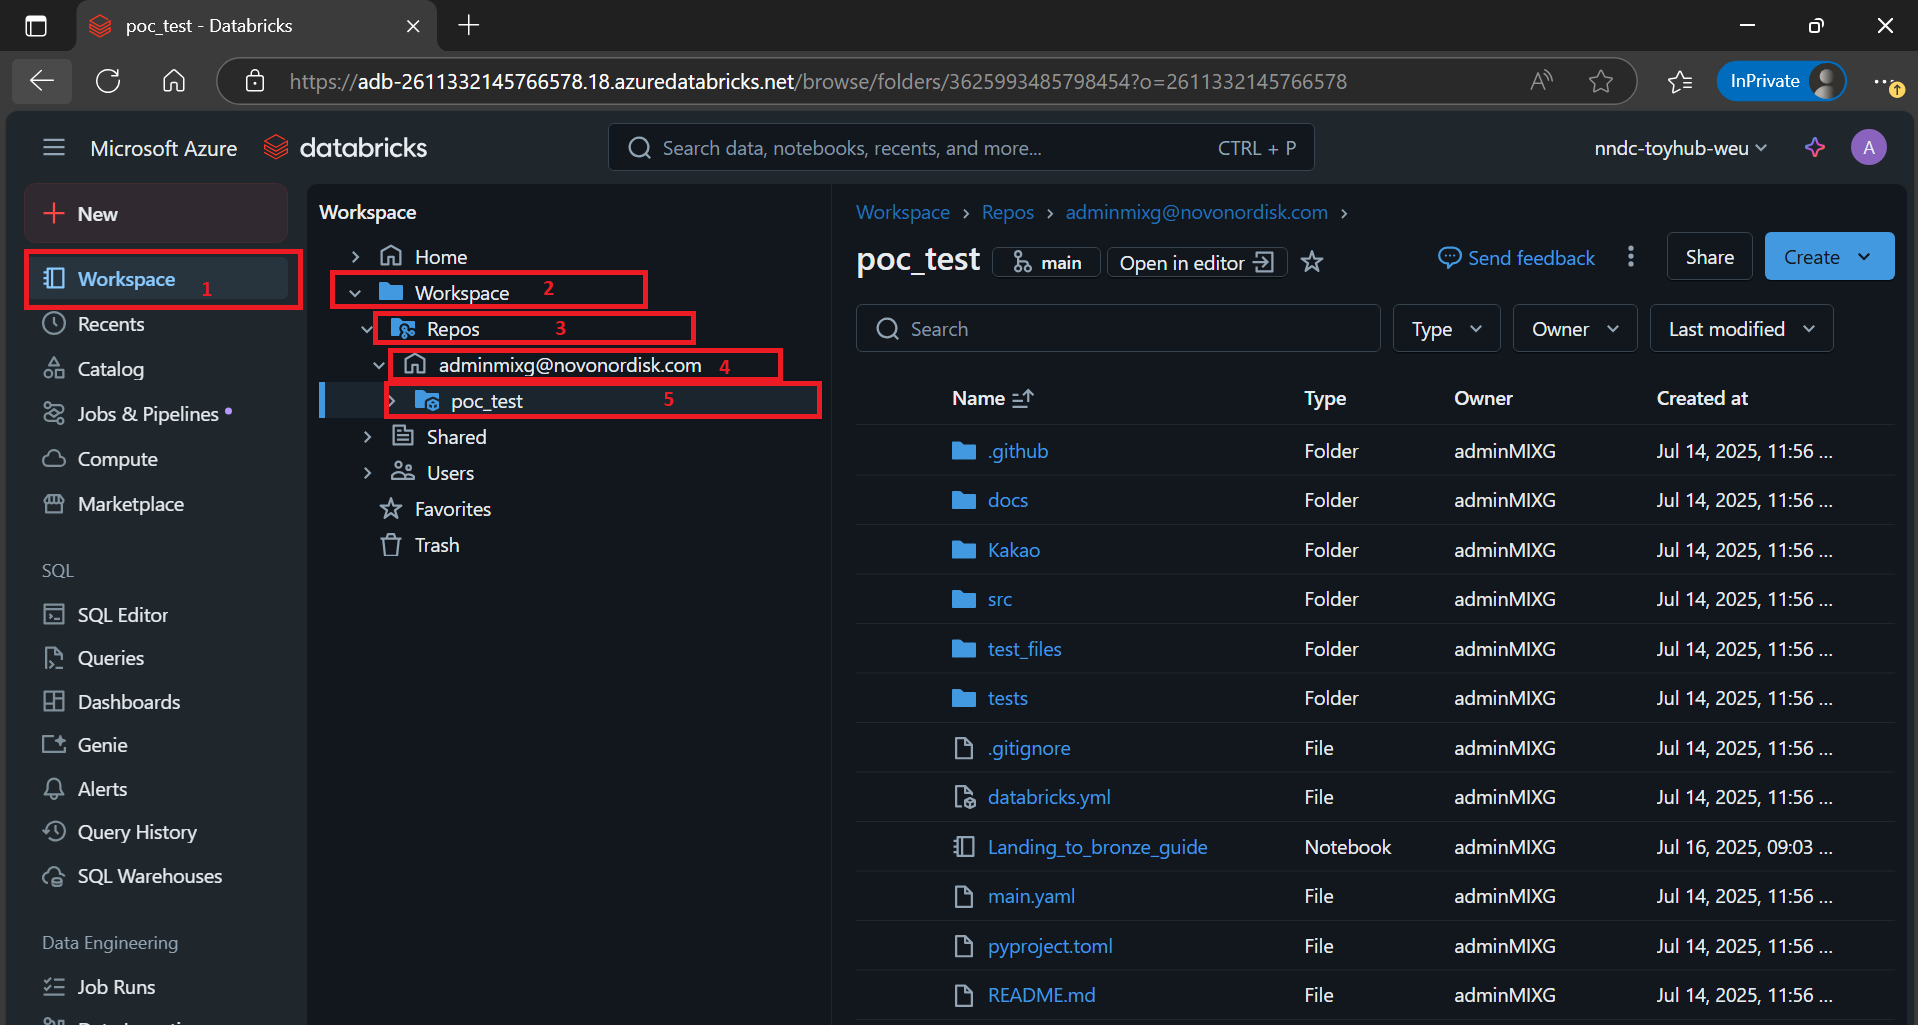Open main.yaml file
1918x1025 pixels.
tap(1031, 896)
